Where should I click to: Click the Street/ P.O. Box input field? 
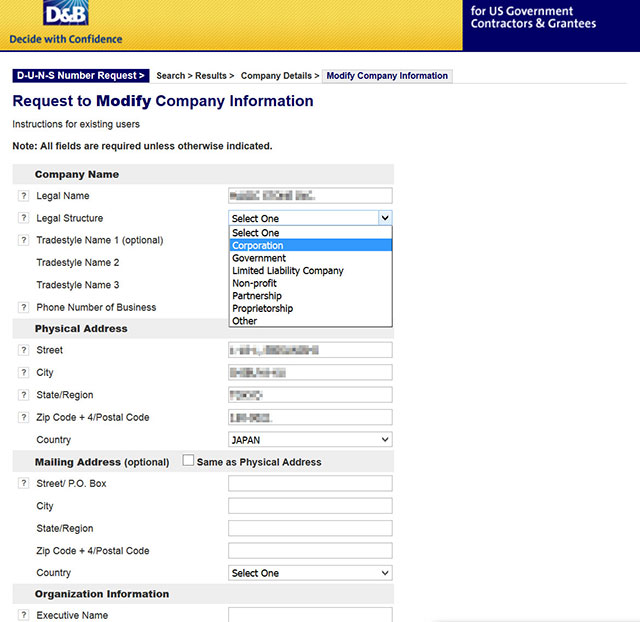point(310,483)
